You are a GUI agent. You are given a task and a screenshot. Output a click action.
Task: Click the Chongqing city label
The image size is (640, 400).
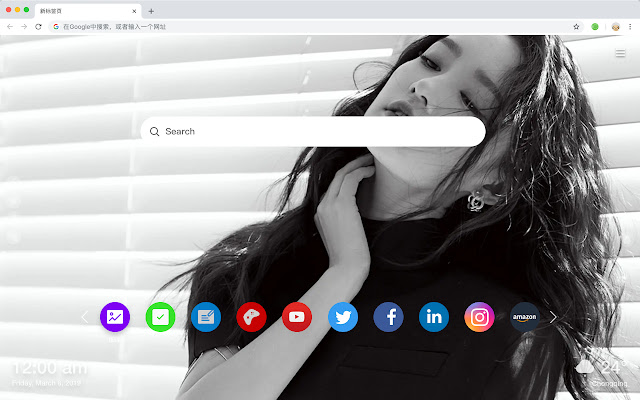(x=610, y=384)
